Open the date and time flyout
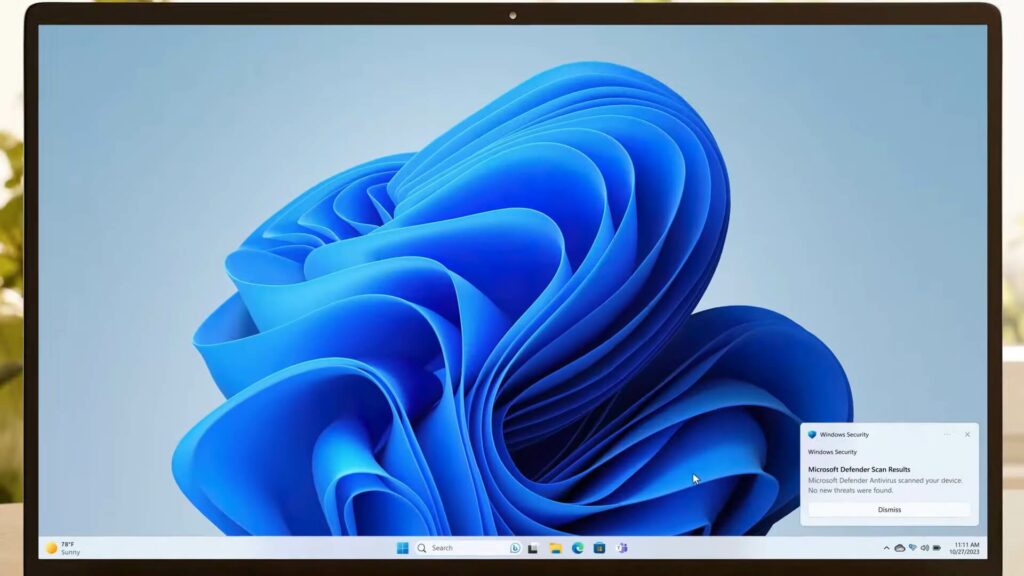Viewport: 1024px width, 576px height. tap(965, 548)
